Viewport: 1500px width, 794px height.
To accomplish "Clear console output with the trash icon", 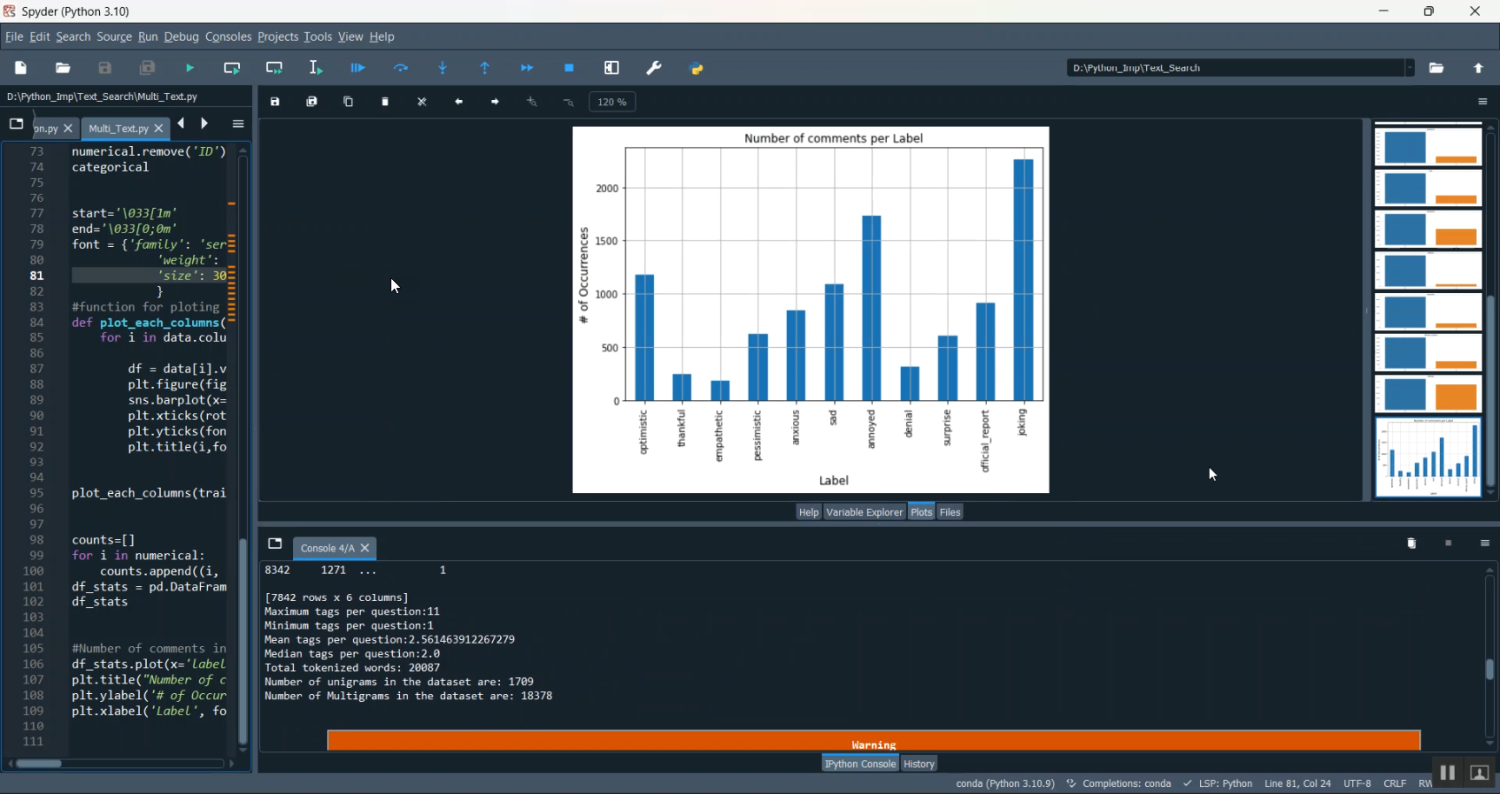I will [1412, 543].
